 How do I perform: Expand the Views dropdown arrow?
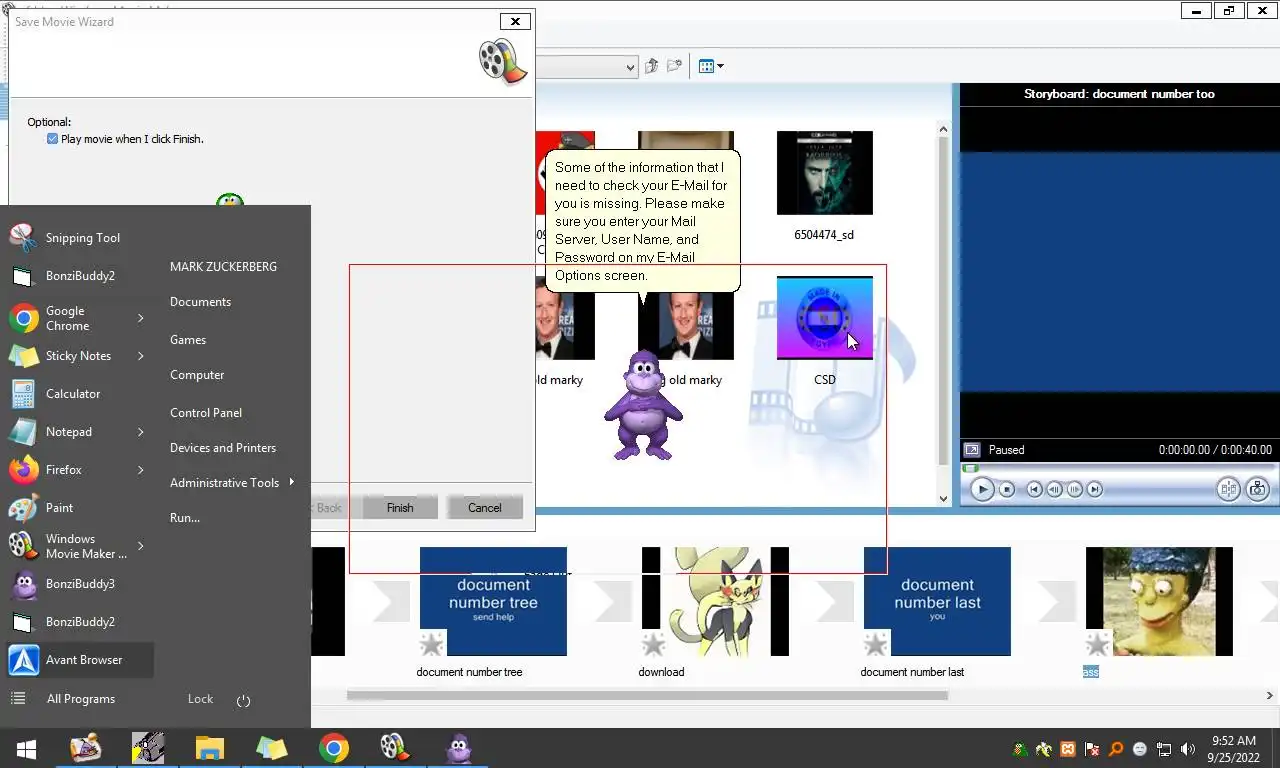(x=720, y=67)
